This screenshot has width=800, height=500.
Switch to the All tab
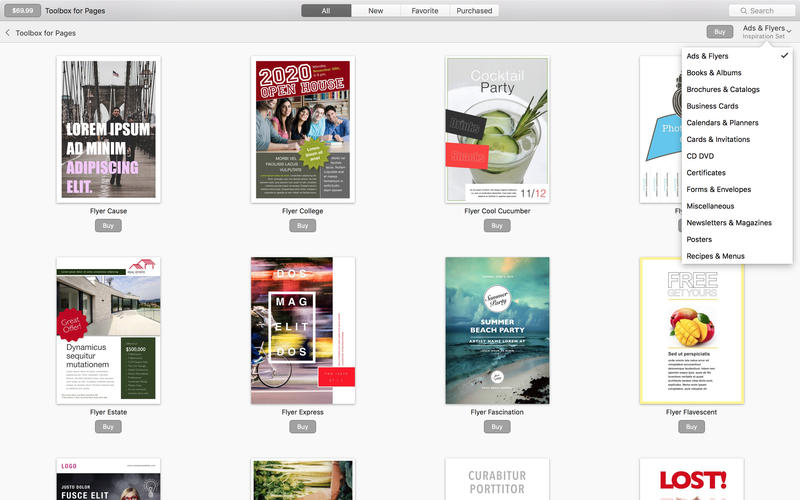326,11
